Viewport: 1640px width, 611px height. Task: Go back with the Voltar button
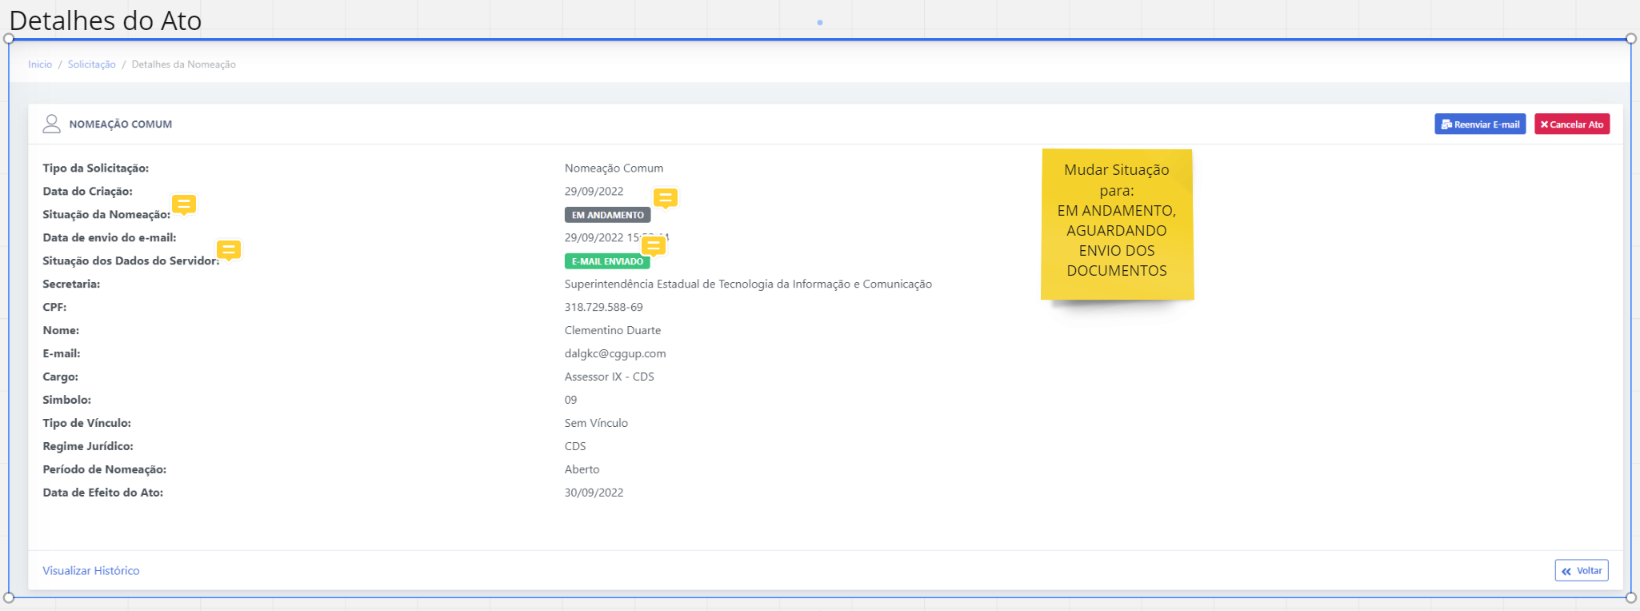coord(1582,570)
